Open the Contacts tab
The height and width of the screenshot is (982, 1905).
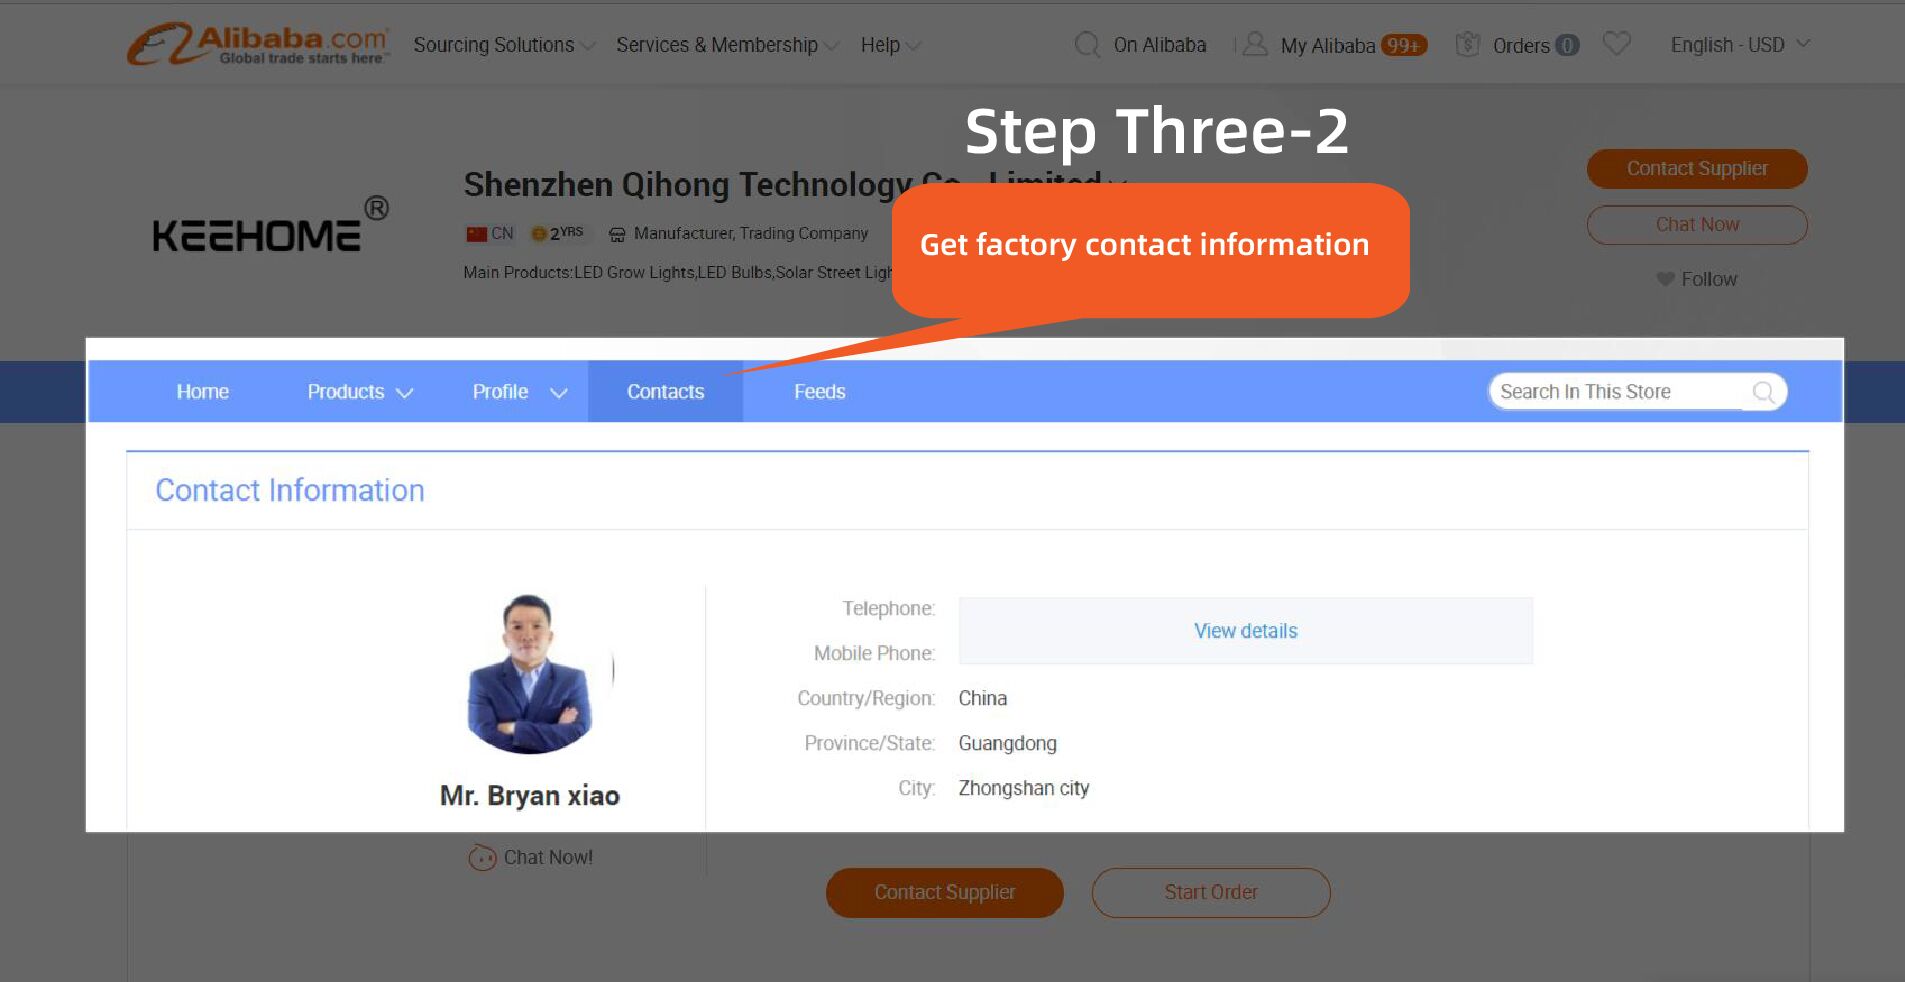point(665,392)
